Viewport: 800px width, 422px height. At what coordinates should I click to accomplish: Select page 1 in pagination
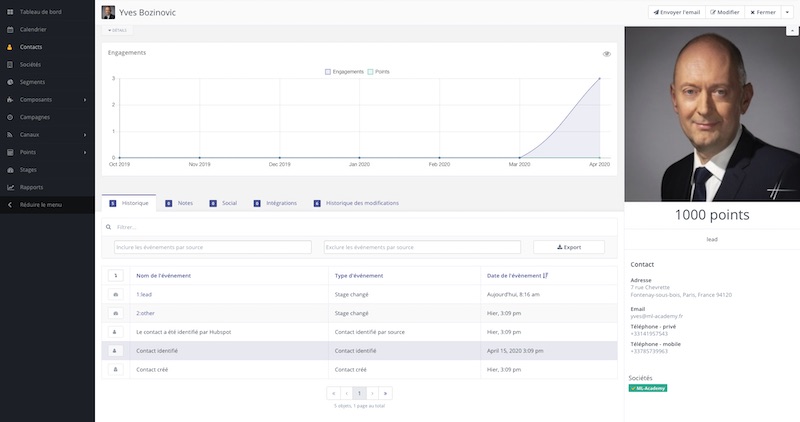(x=359, y=393)
